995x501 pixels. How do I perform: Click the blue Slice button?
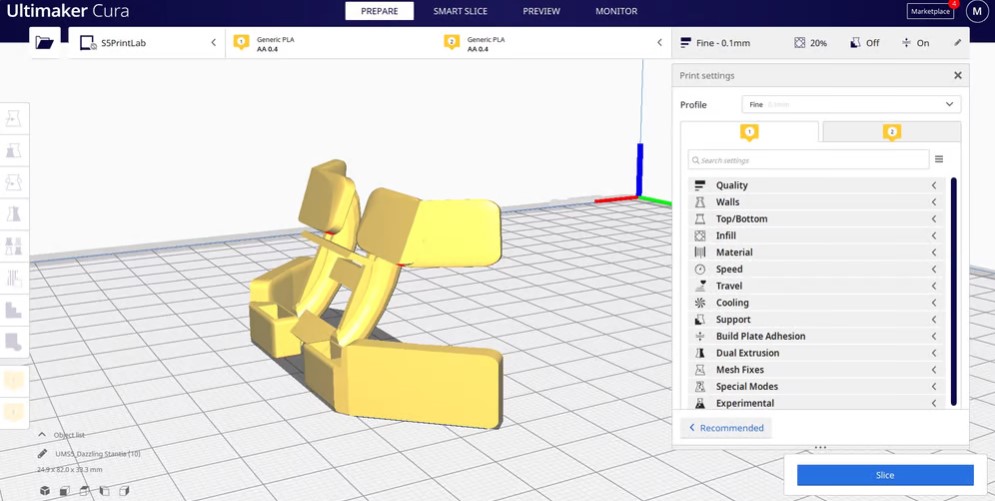885,475
